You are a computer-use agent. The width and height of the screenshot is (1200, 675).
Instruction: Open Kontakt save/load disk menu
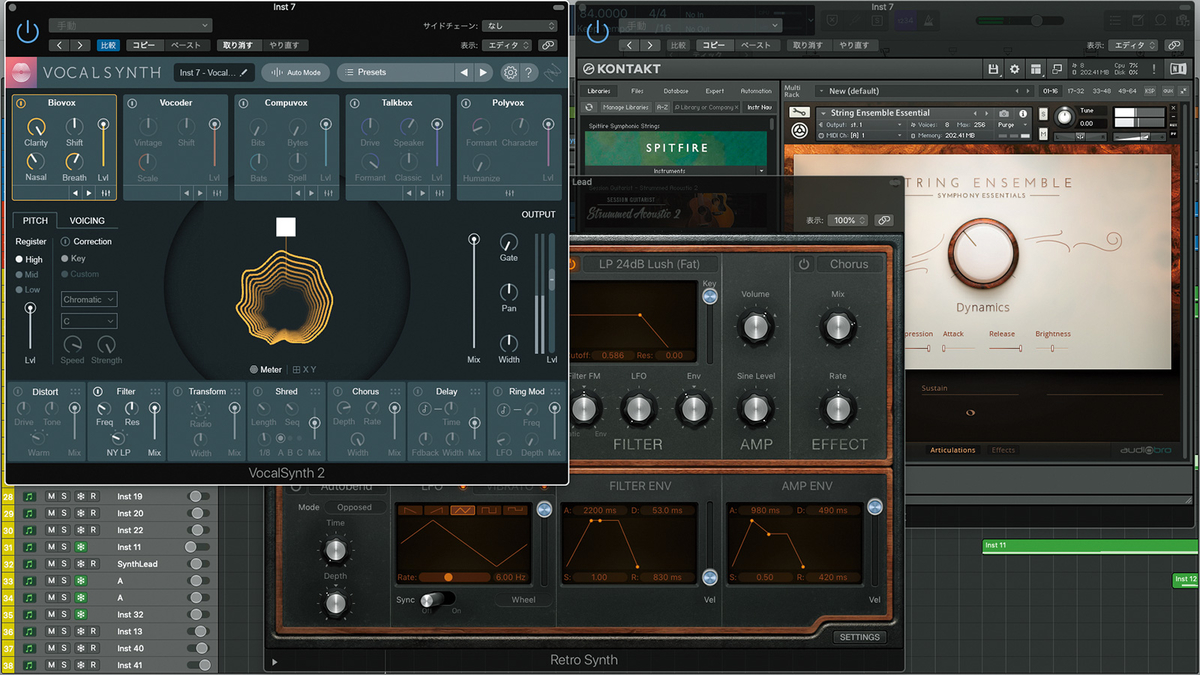tap(993, 69)
